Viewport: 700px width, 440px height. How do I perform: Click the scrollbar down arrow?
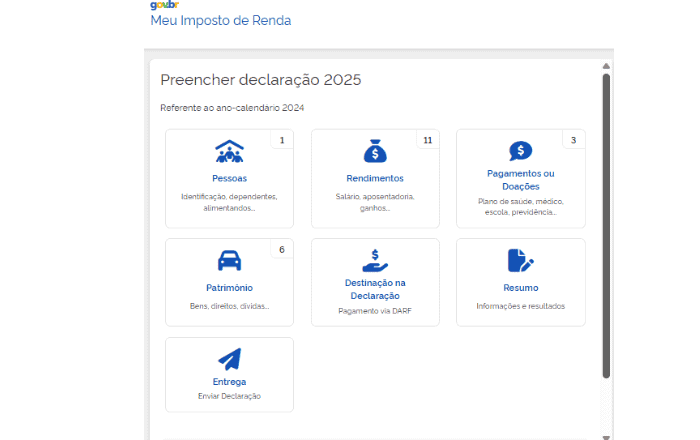606,436
